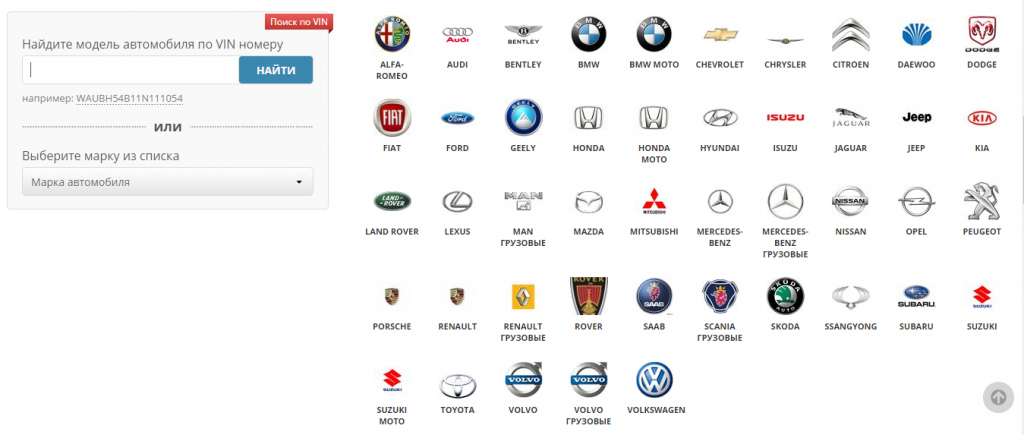Open the Scania грузовые griffin logo
Image resolution: width=1024 pixels, height=435 pixels.
click(x=720, y=297)
